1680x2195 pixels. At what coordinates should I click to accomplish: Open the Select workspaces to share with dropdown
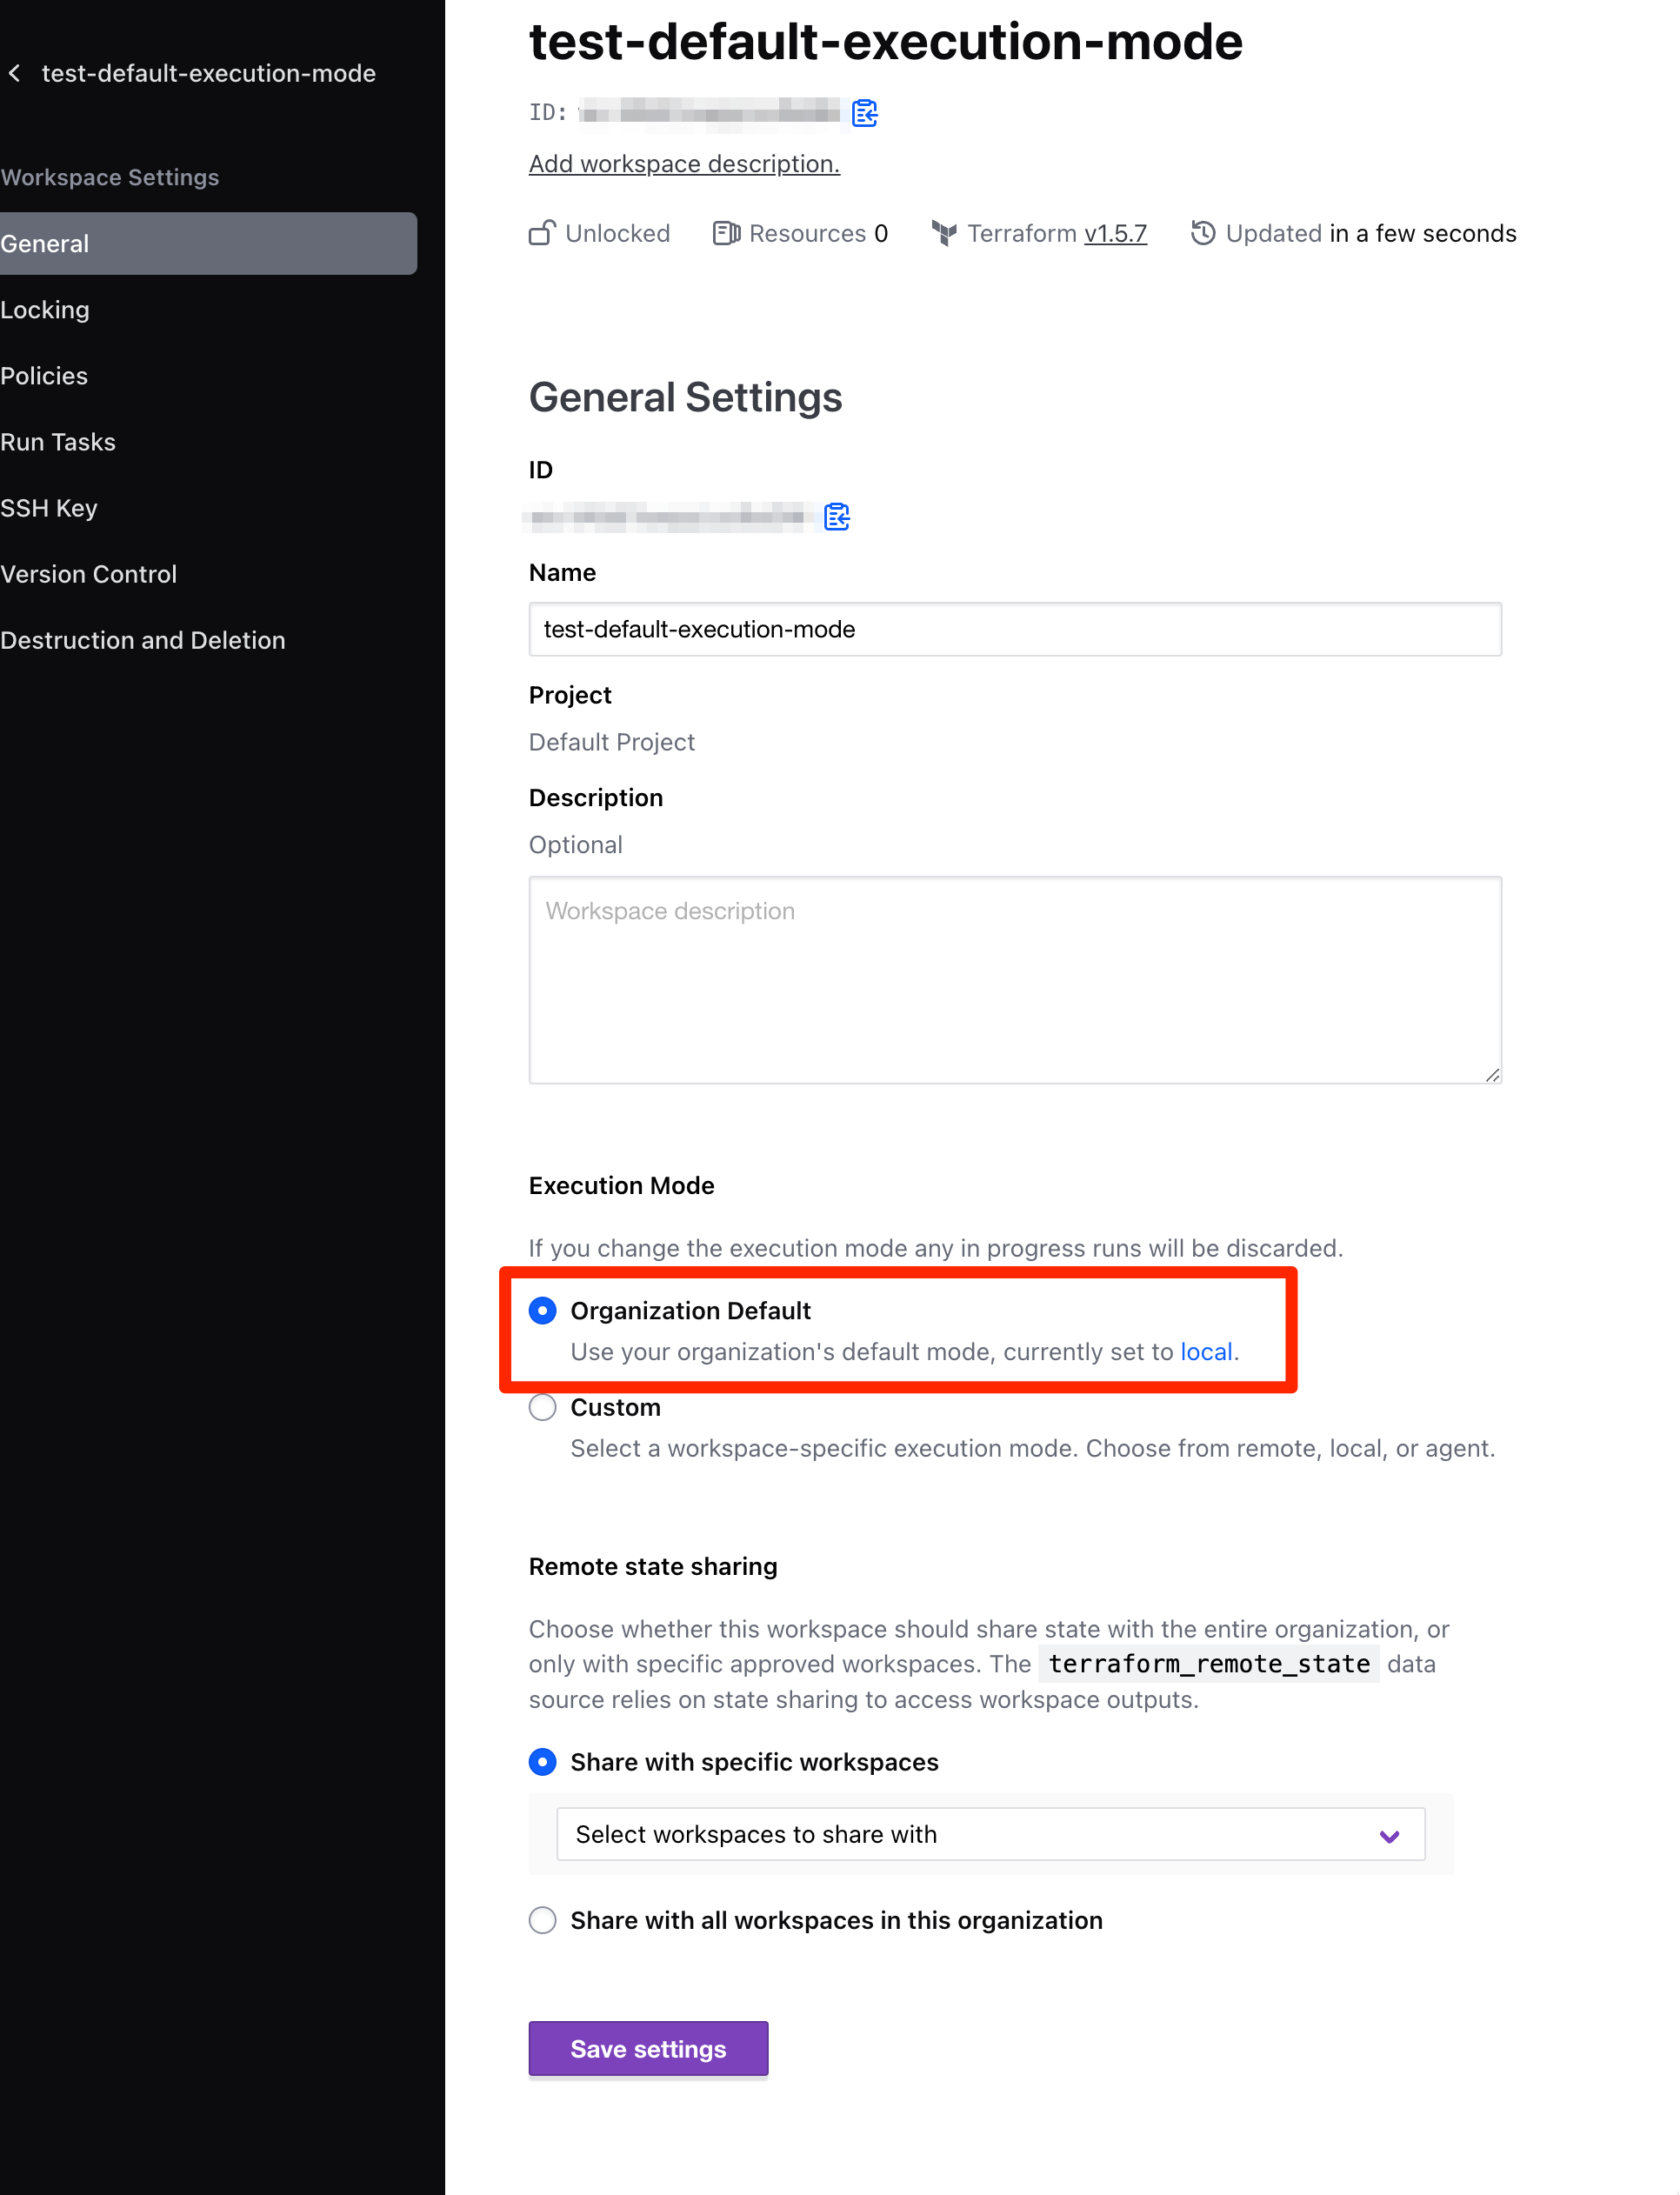coord(990,1834)
